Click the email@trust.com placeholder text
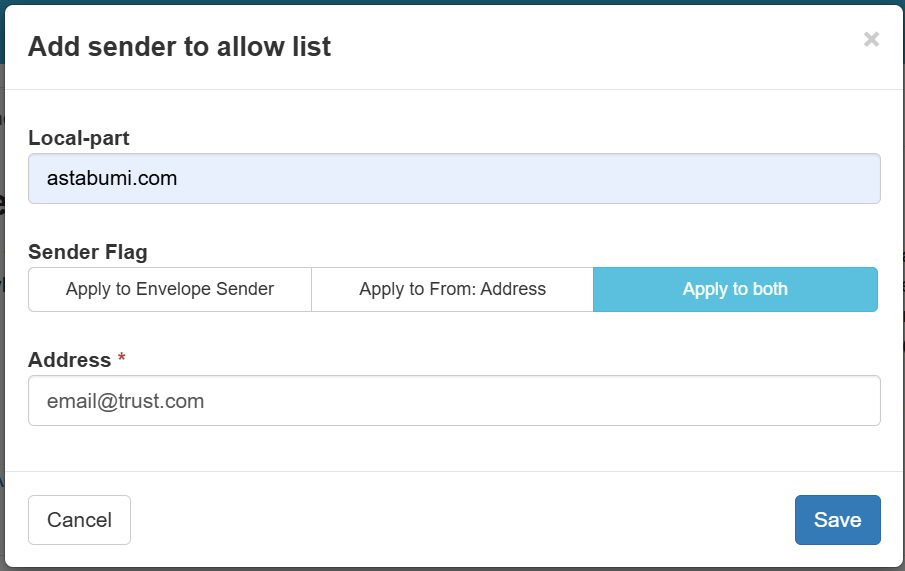Viewport: 905px width, 571px height. (x=125, y=401)
